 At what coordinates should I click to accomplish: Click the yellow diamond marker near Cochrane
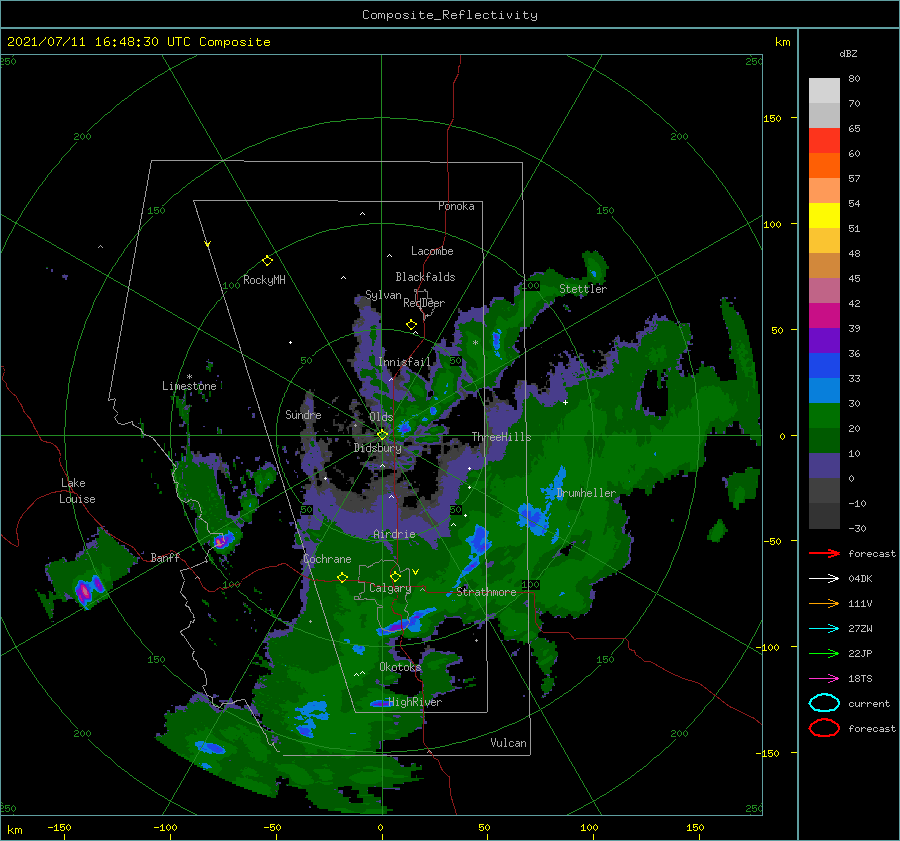(x=343, y=577)
